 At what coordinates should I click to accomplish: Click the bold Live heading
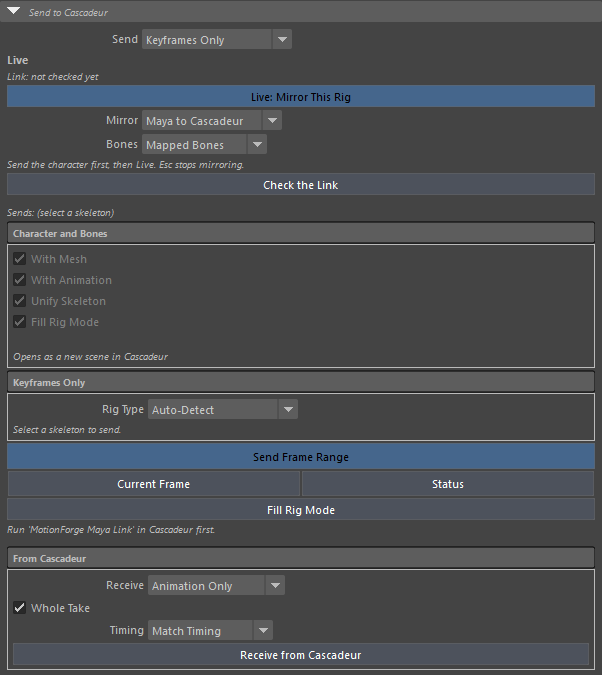(18, 60)
